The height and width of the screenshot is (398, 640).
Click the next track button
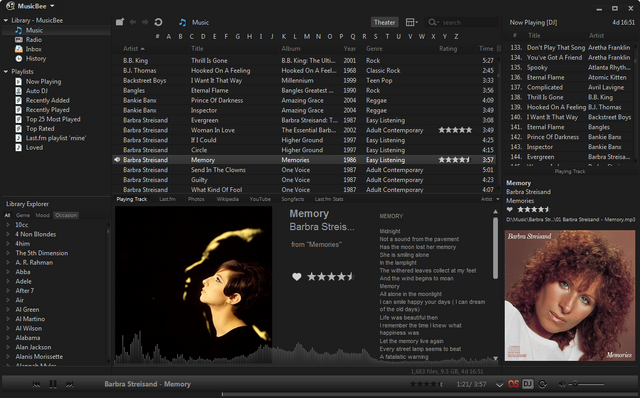[x=70, y=384]
